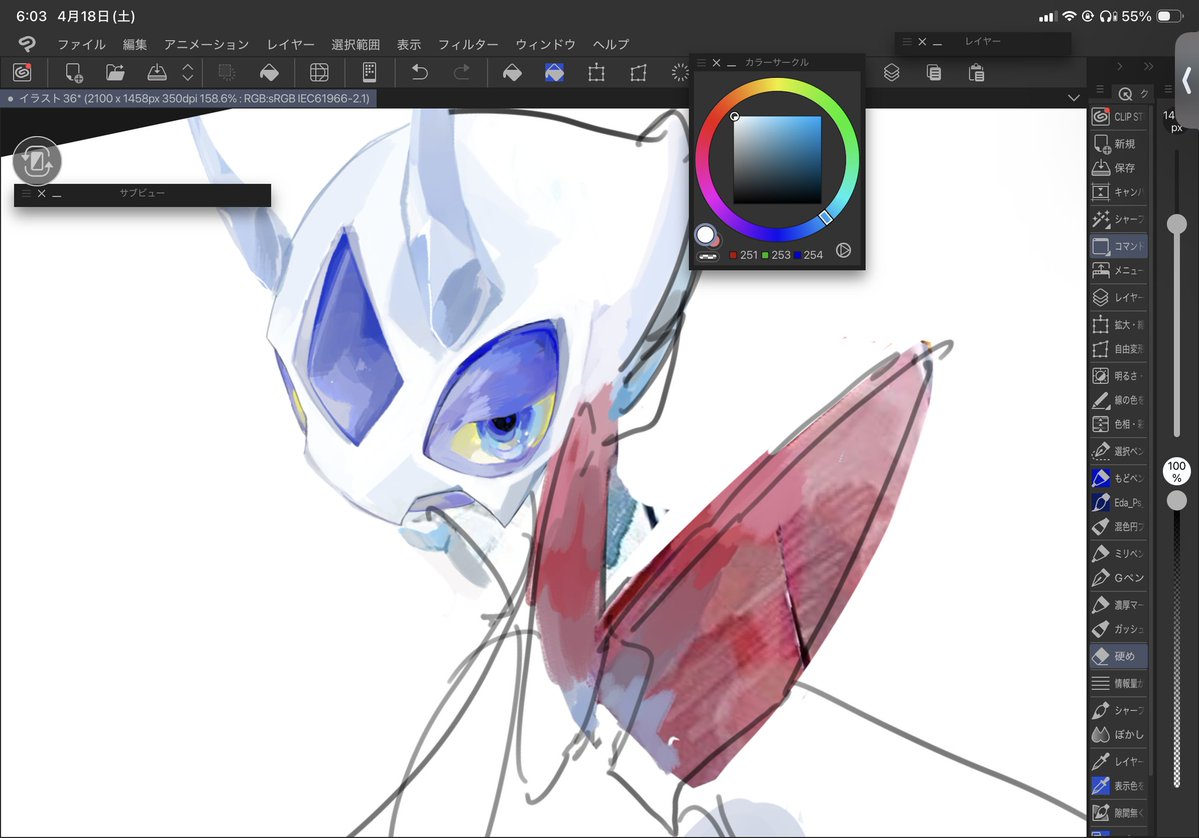Viewport: 1199px width, 838px height.
Task: Click the clear selection dotted-square icon
Action: (226, 73)
